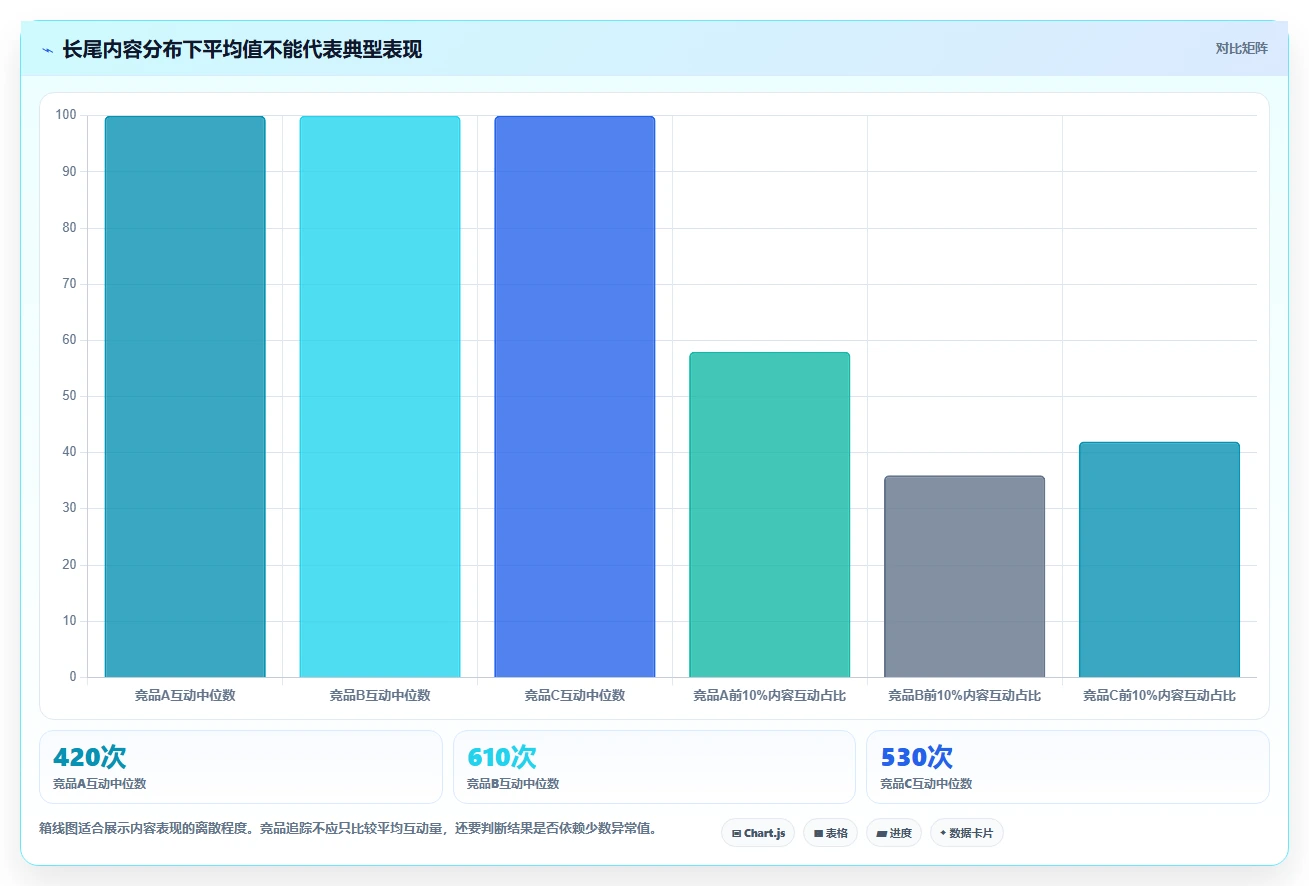1309x886 pixels.
Task: Open the 530次 data card
Action: [1068, 767]
